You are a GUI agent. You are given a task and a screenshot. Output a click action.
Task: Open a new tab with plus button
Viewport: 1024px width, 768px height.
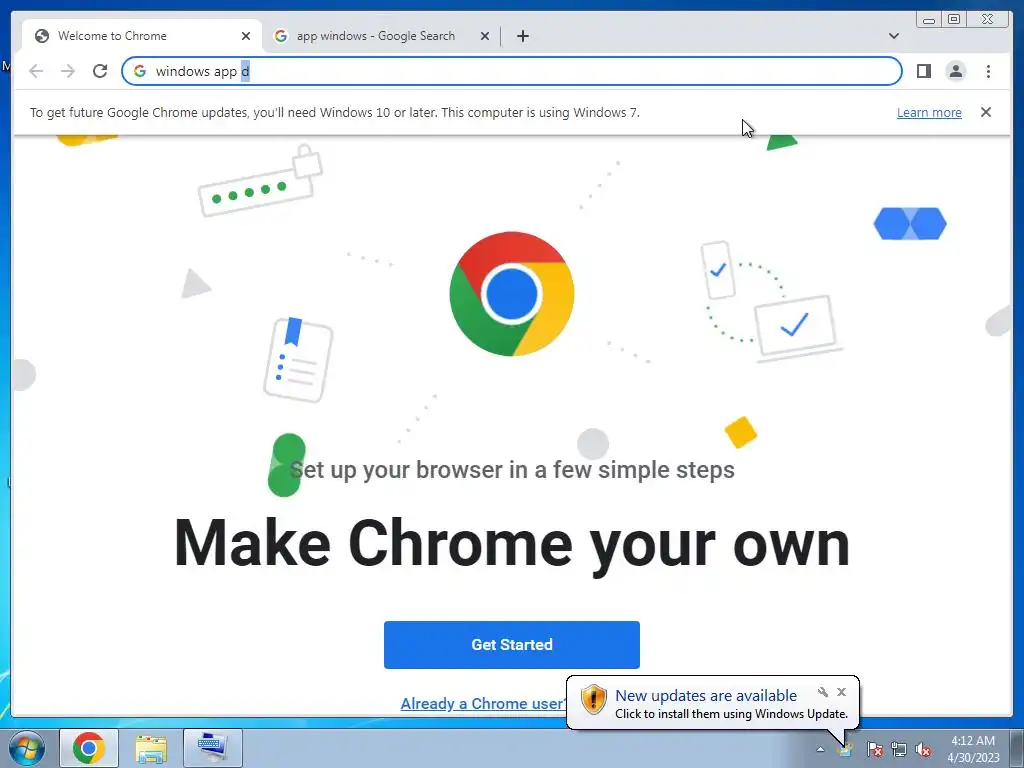(x=522, y=36)
